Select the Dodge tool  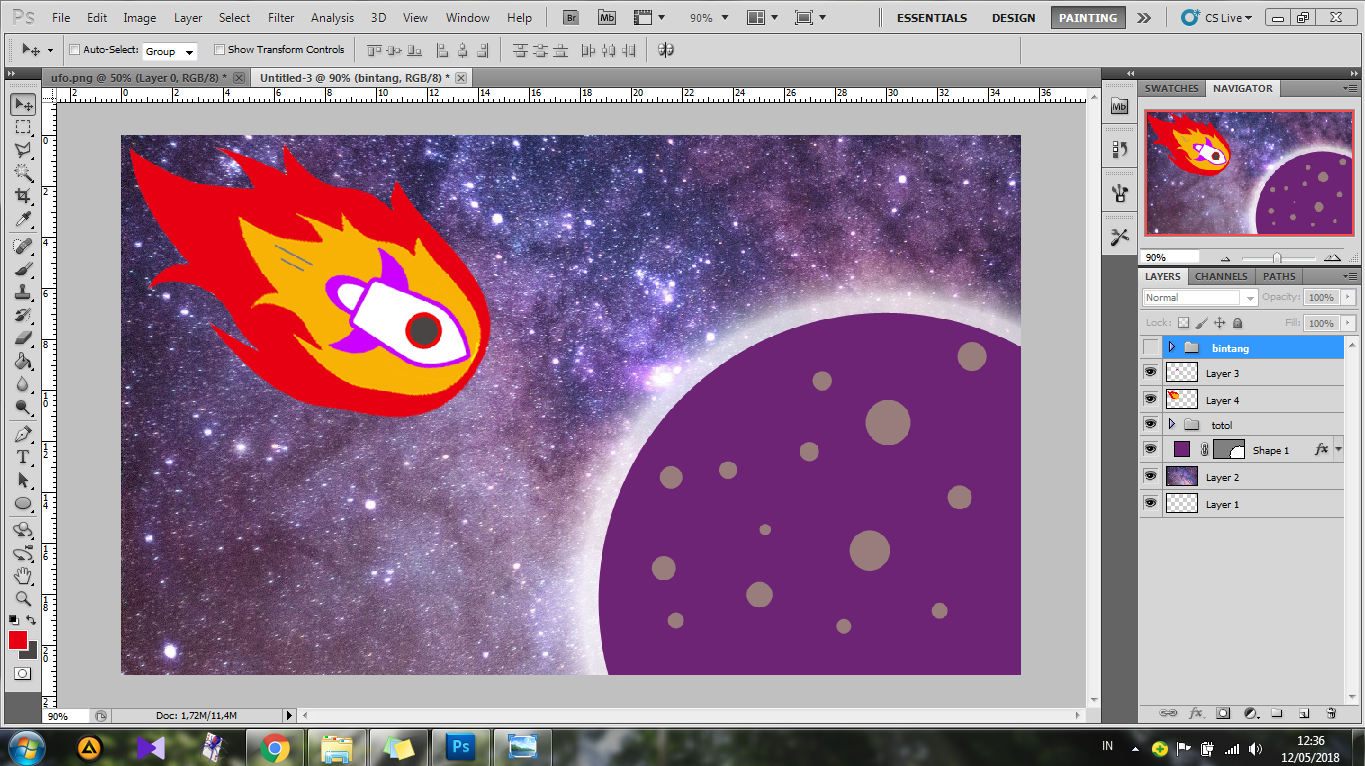click(x=23, y=407)
